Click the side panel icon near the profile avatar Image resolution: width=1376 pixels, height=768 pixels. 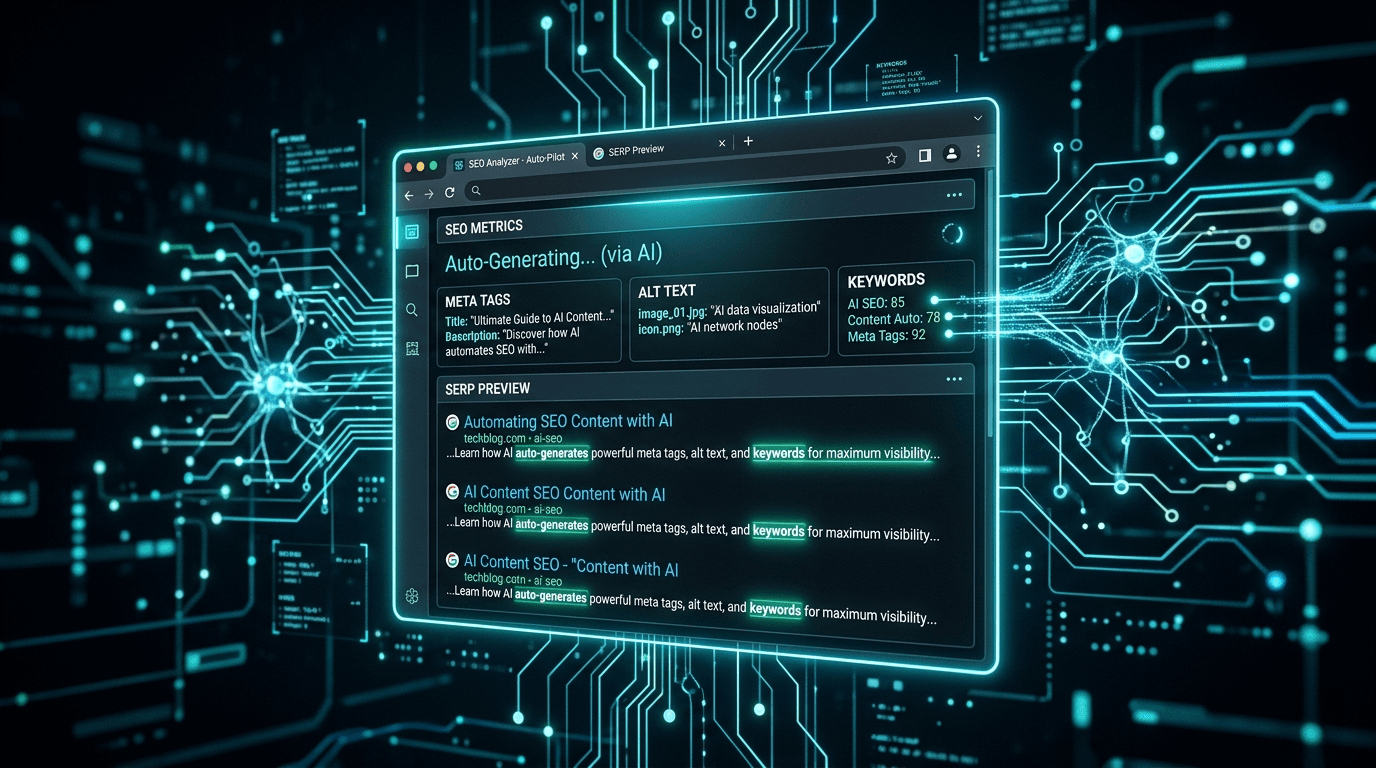[923, 156]
